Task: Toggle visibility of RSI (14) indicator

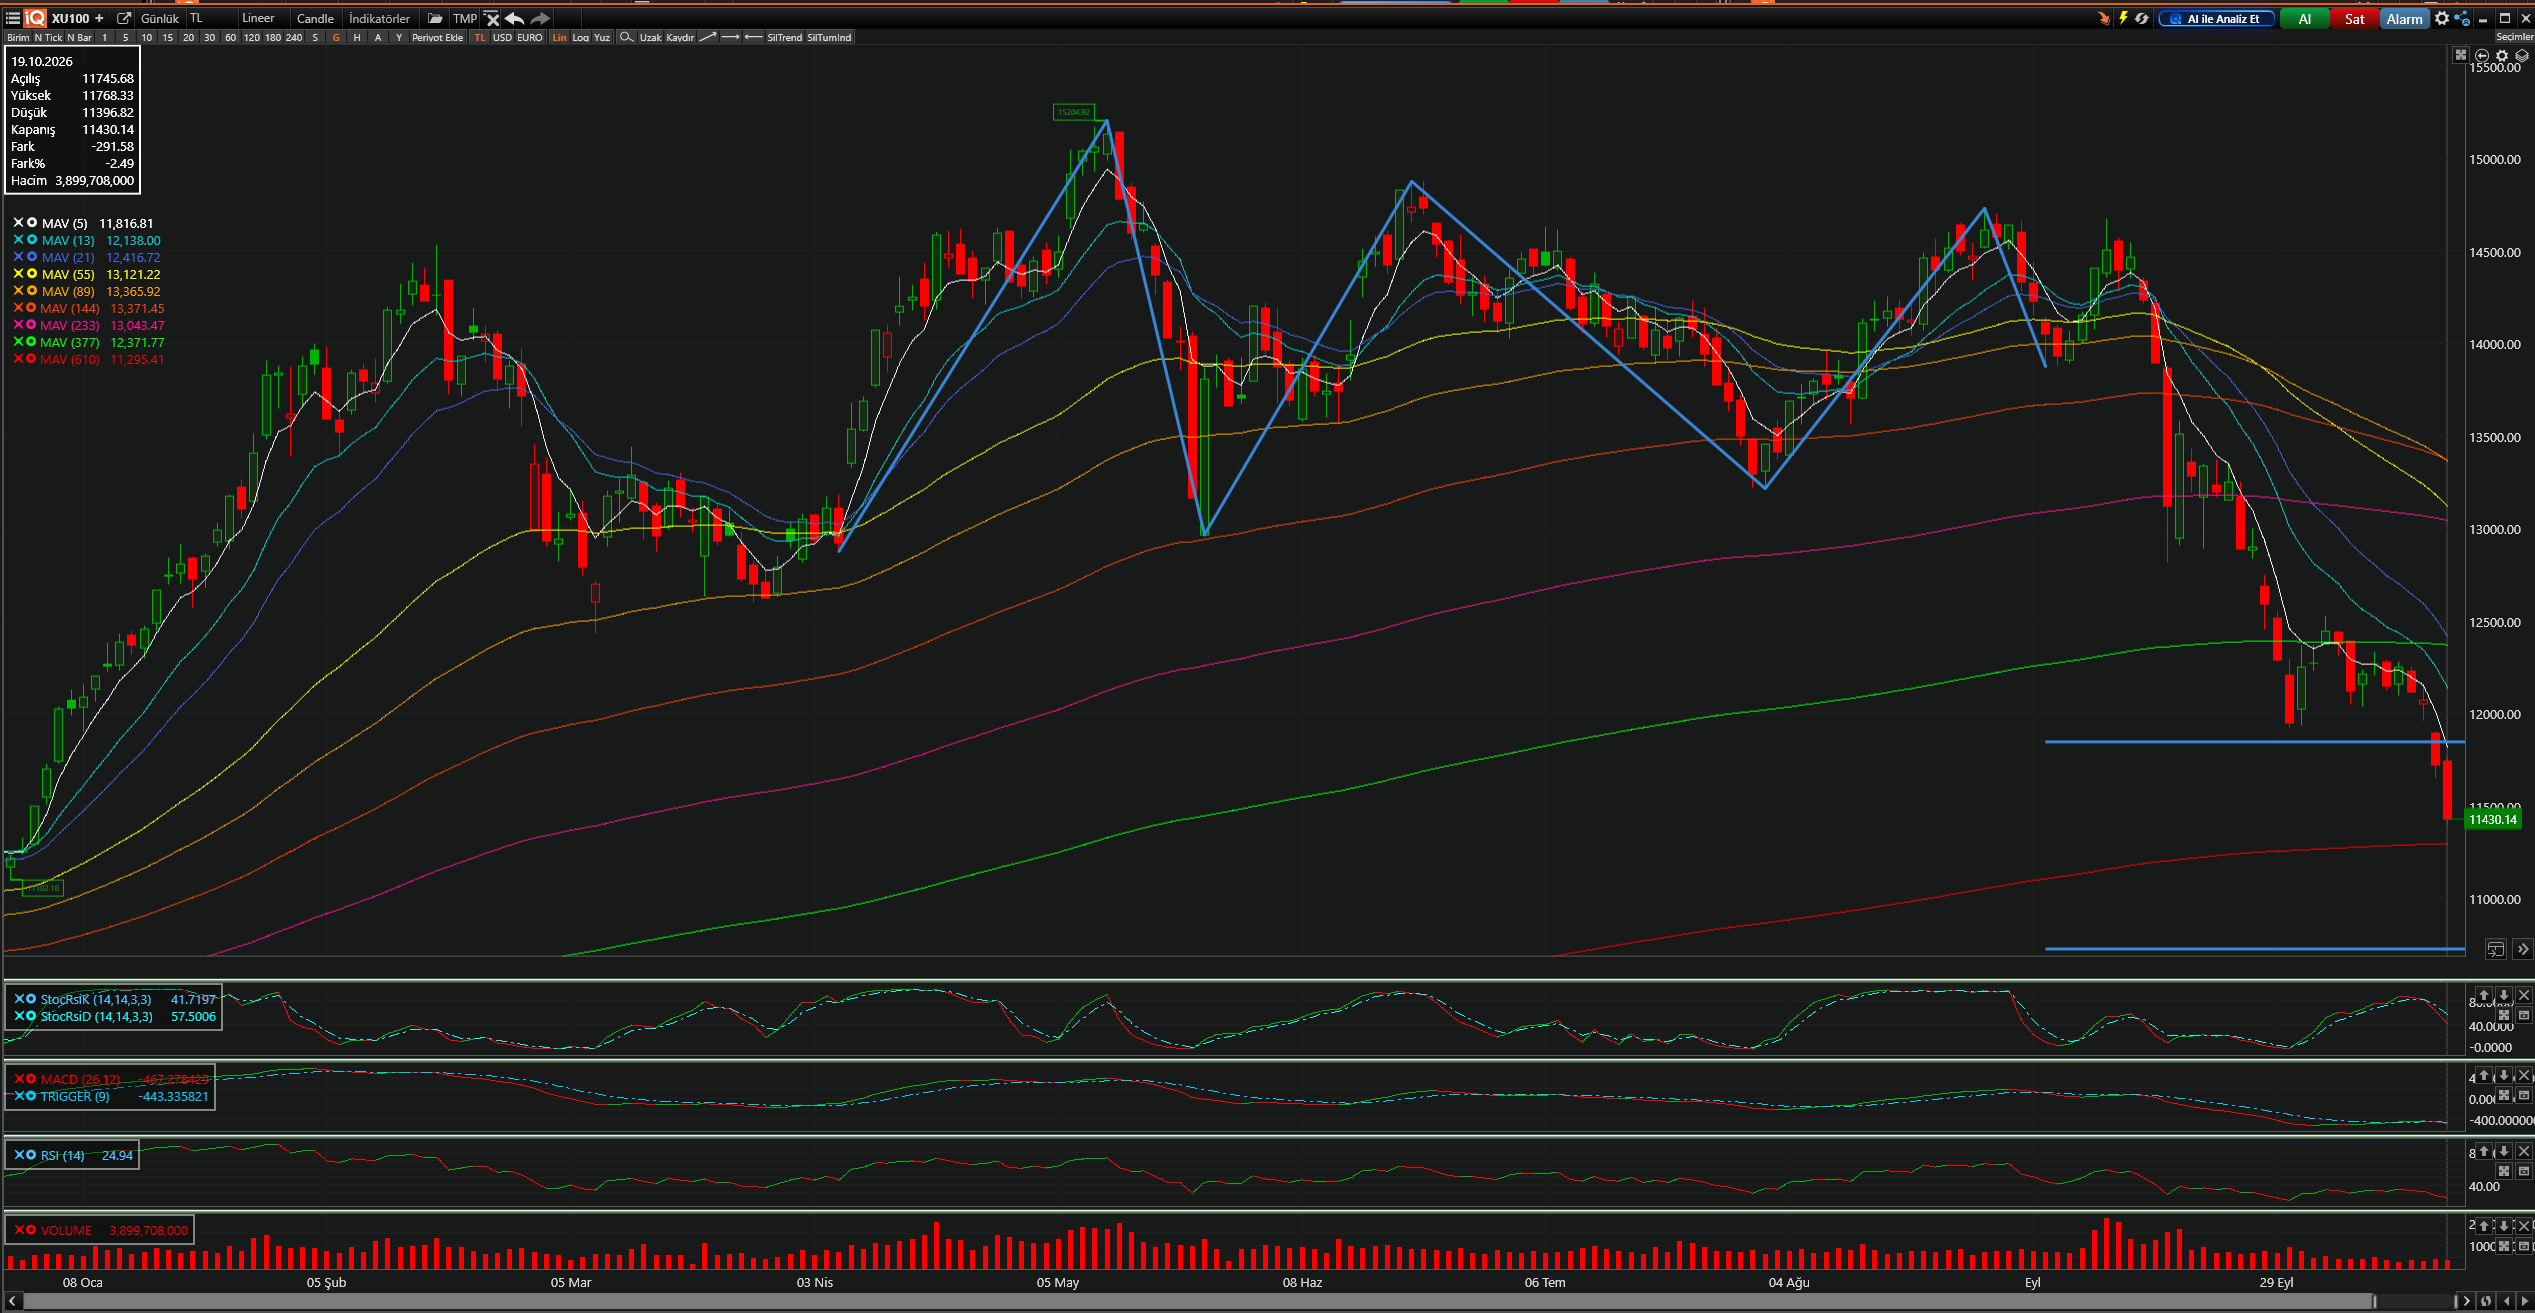Action: click(x=31, y=1155)
